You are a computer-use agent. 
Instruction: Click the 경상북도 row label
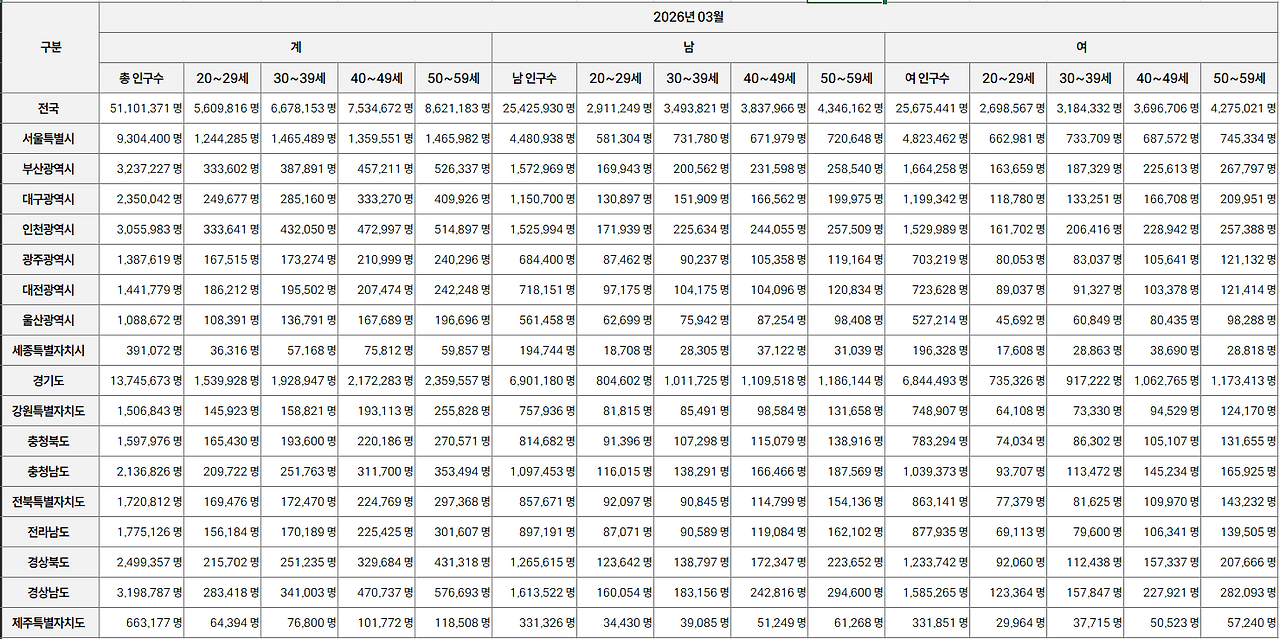coord(50,562)
